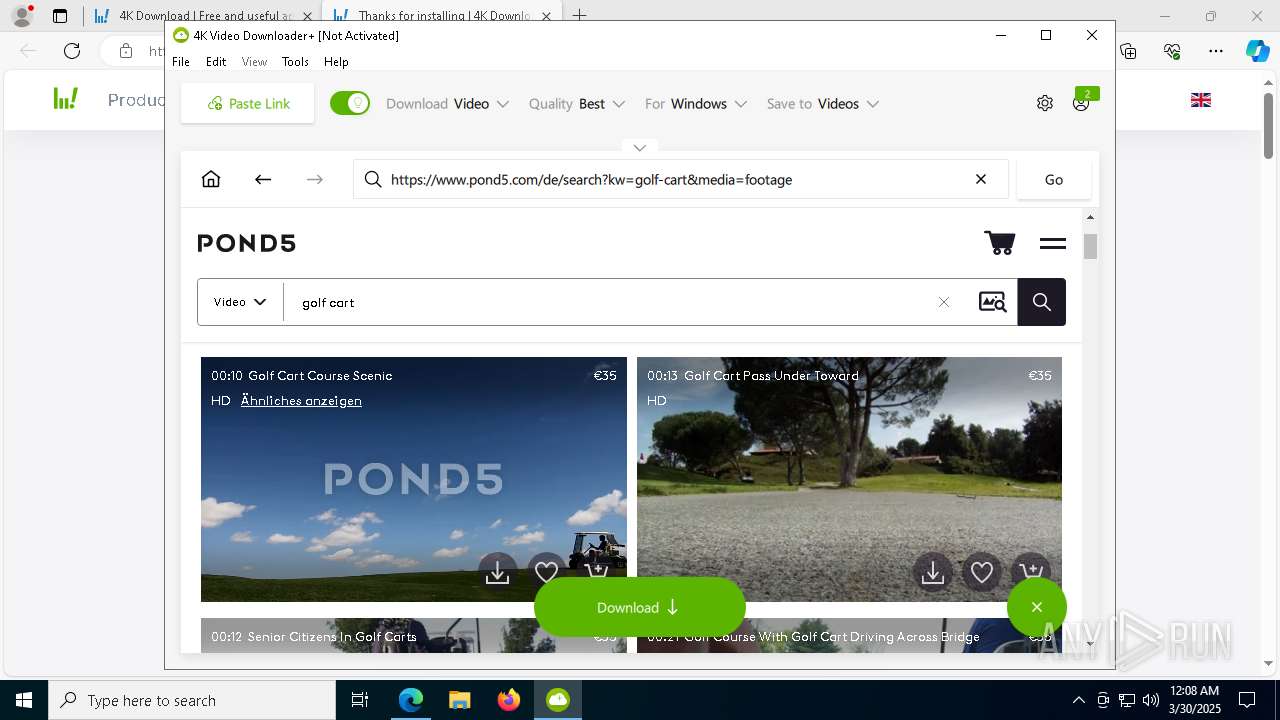Click the in-app page scrollbar thumb

(x=1090, y=246)
